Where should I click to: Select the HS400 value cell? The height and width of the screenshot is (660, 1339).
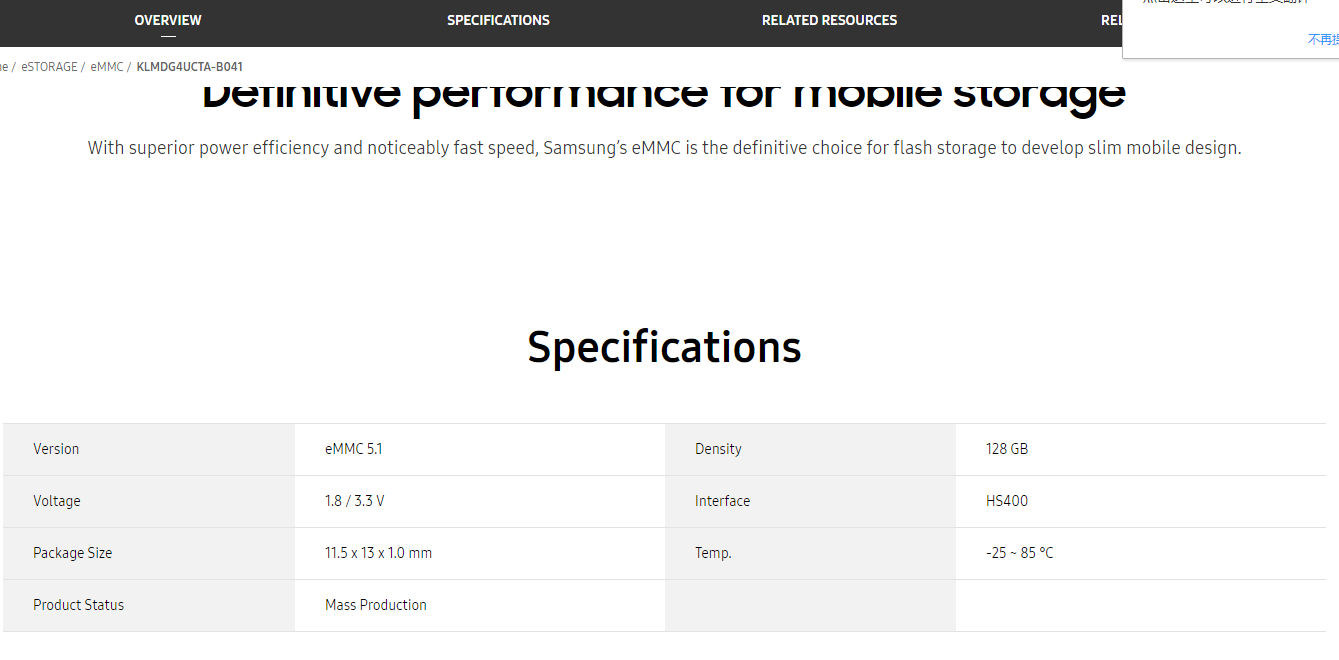(1141, 501)
